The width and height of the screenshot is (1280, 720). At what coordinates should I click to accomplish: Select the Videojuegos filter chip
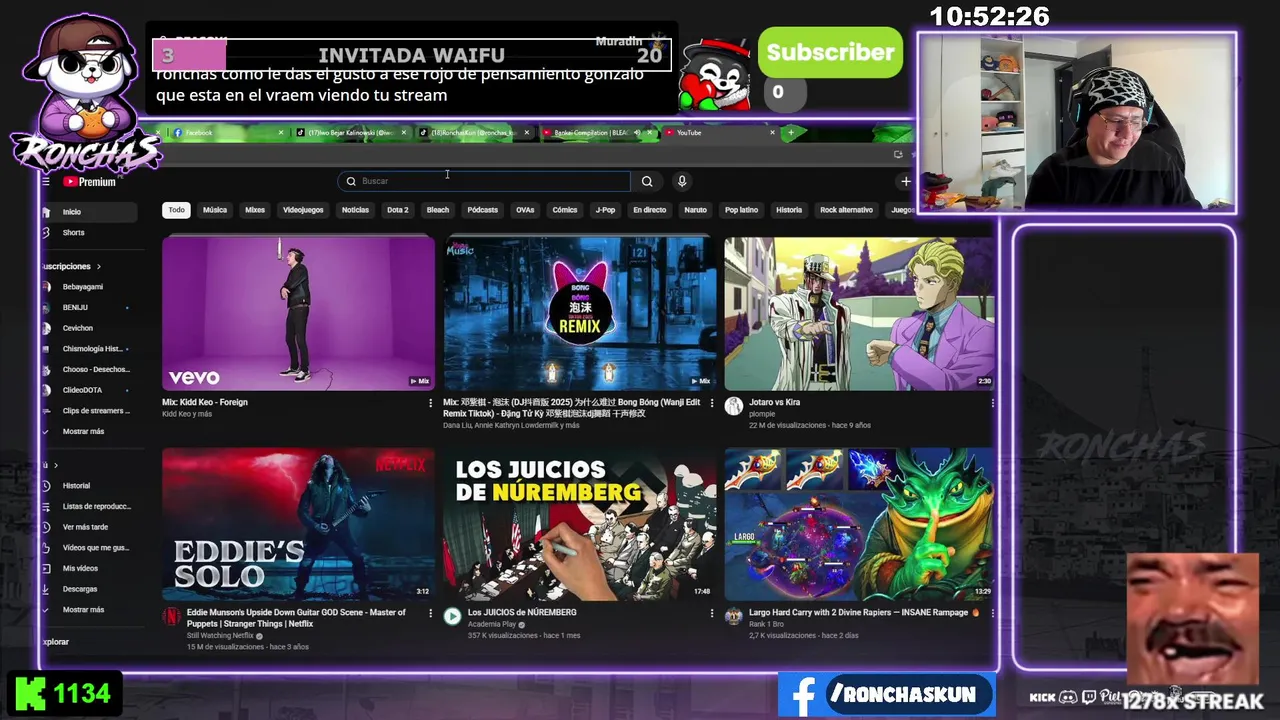click(x=303, y=210)
